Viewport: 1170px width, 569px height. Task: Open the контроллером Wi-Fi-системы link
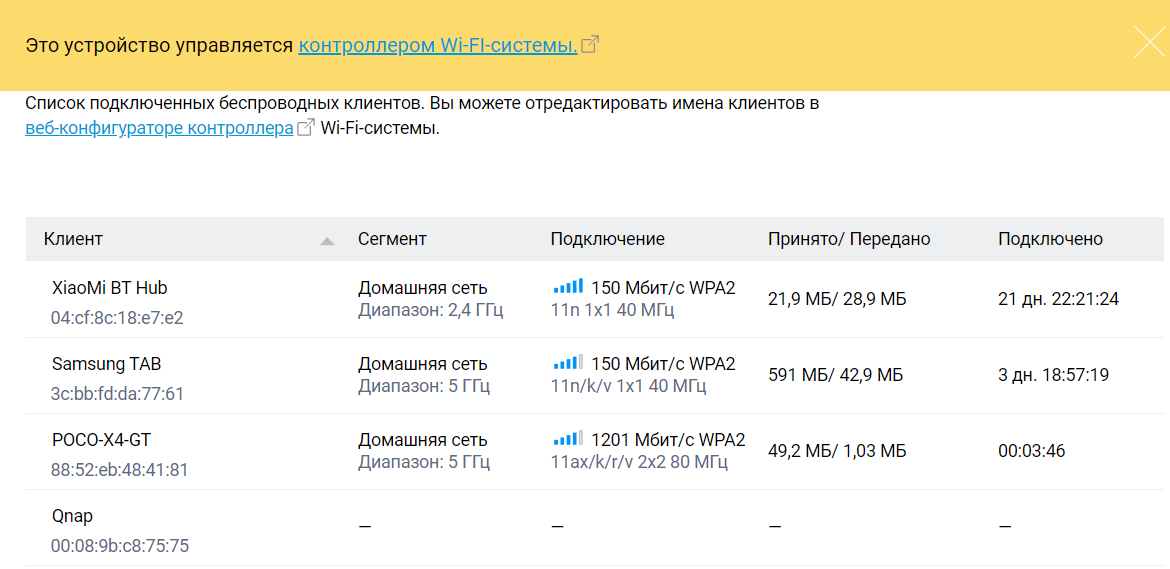437,45
